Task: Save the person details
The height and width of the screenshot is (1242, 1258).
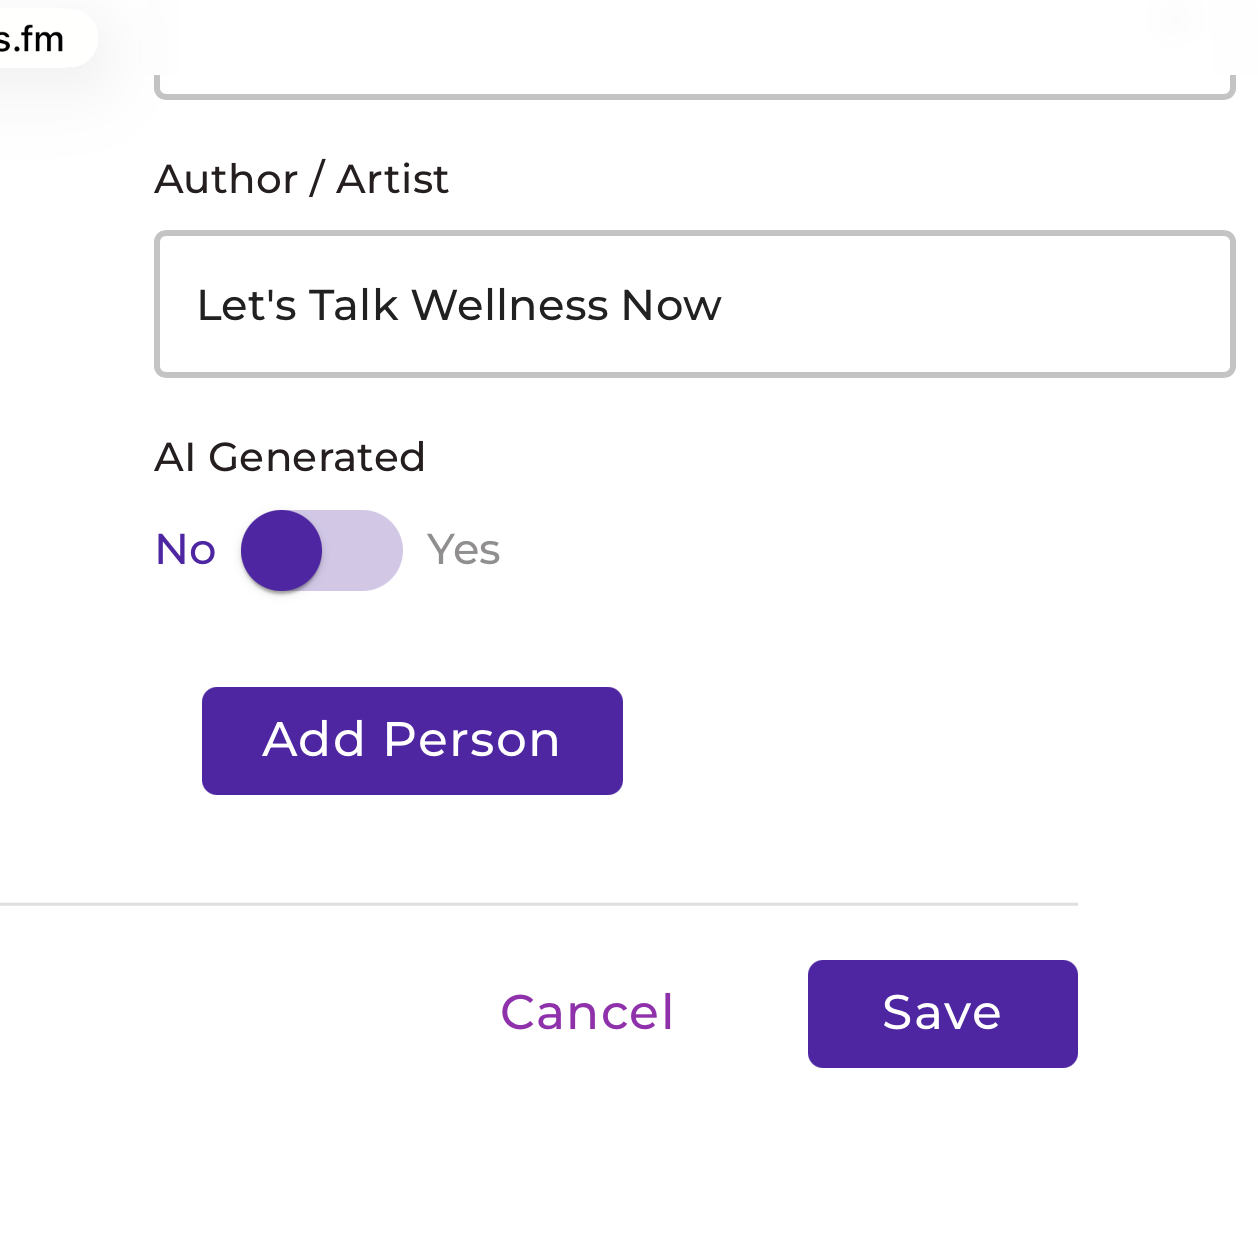Action: click(x=941, y=1013)
